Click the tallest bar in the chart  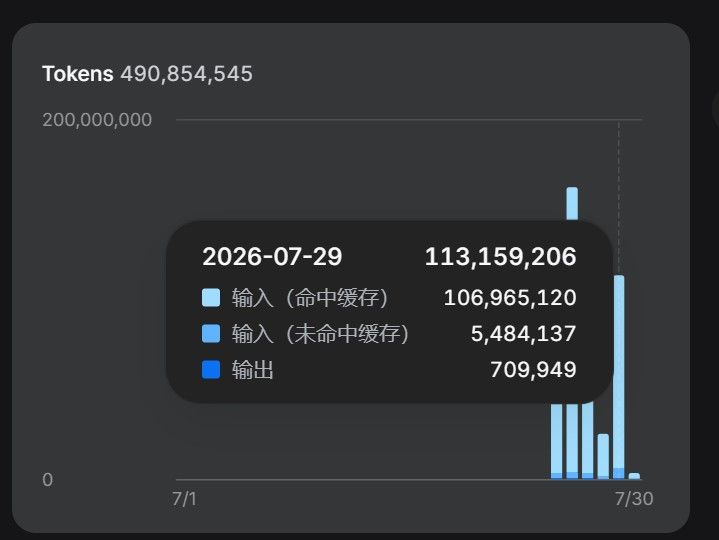click(572, 204)
